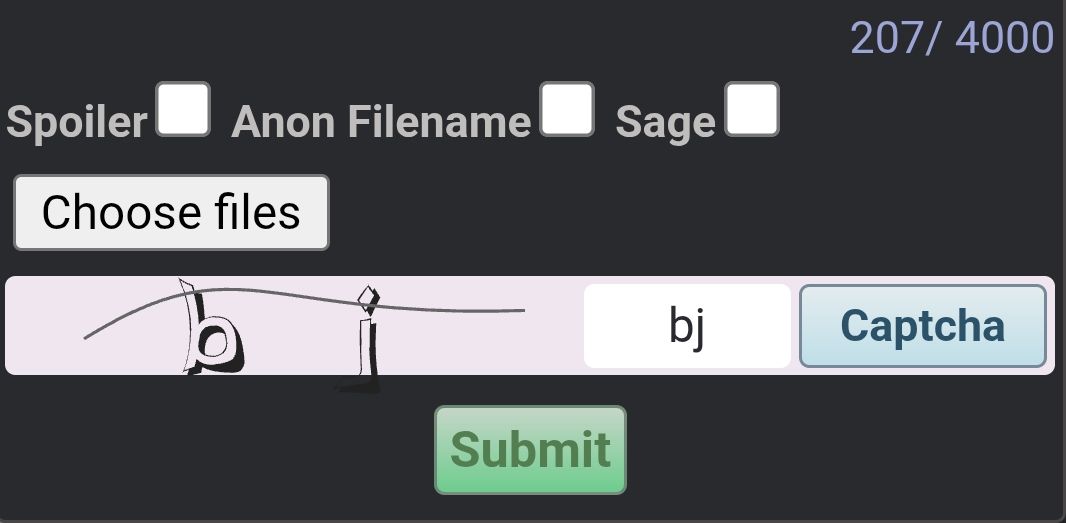Check the Sage checkbox
Viewport: 1066px width, 523px height.
tap(752, 109)
